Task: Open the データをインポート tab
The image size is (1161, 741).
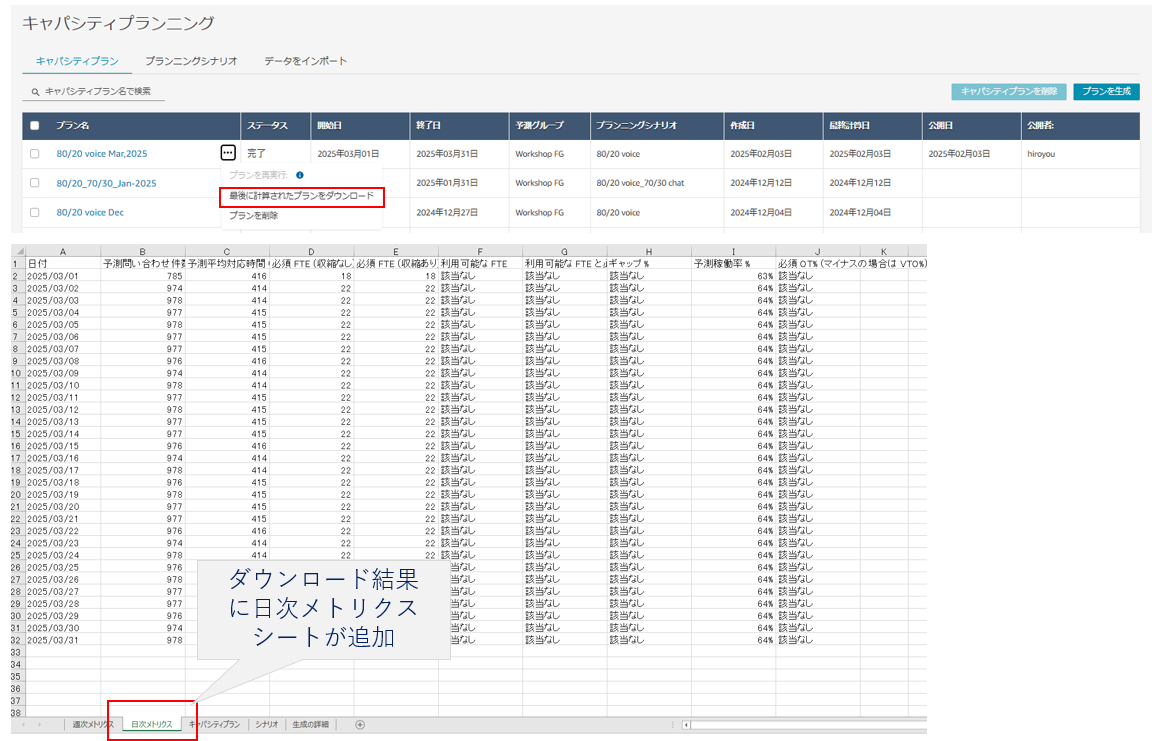Action: pos(306,61)
